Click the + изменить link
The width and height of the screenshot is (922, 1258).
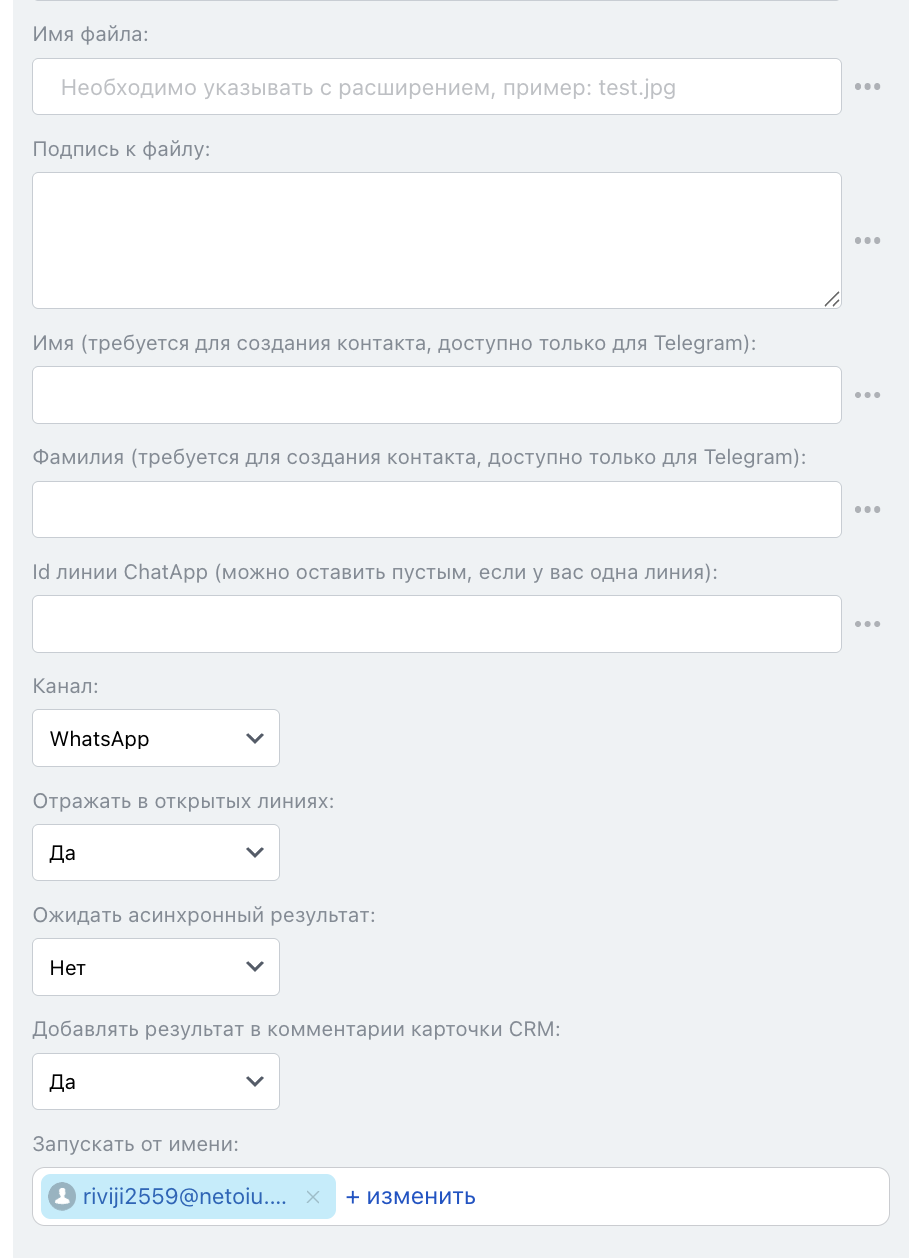[x=411, y=1197]
